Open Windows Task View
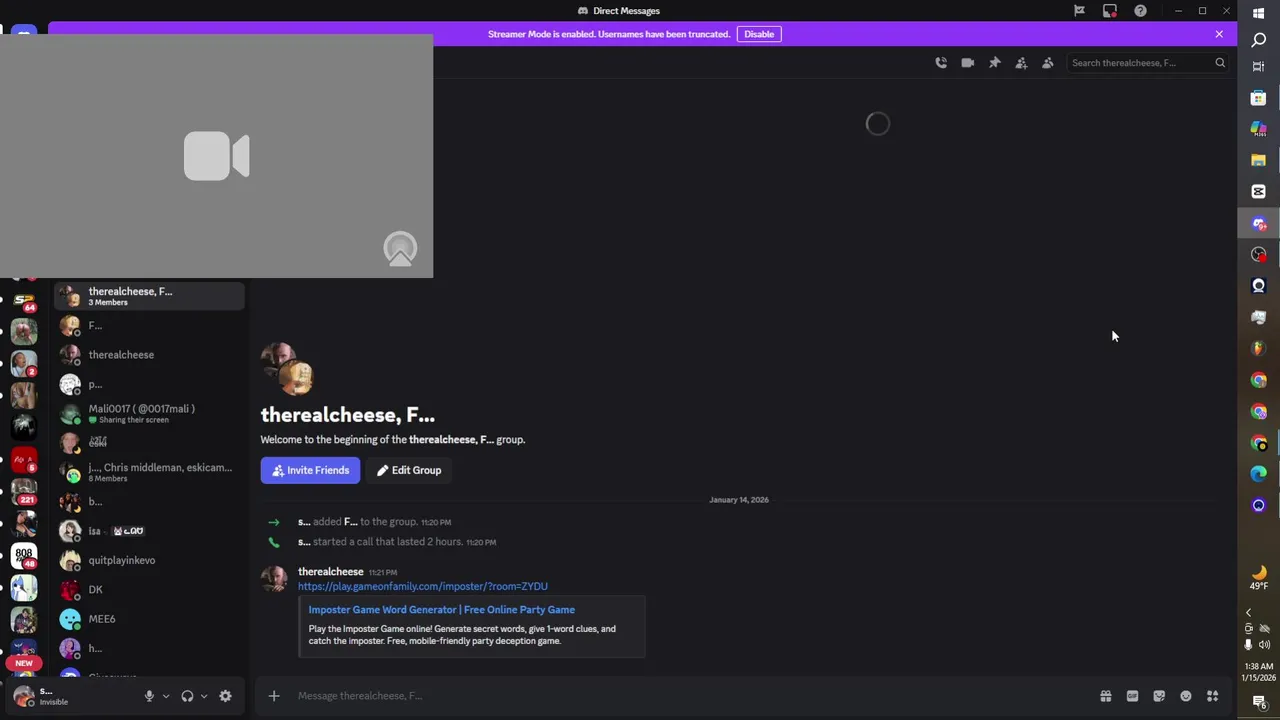 tap(1259, 67)
